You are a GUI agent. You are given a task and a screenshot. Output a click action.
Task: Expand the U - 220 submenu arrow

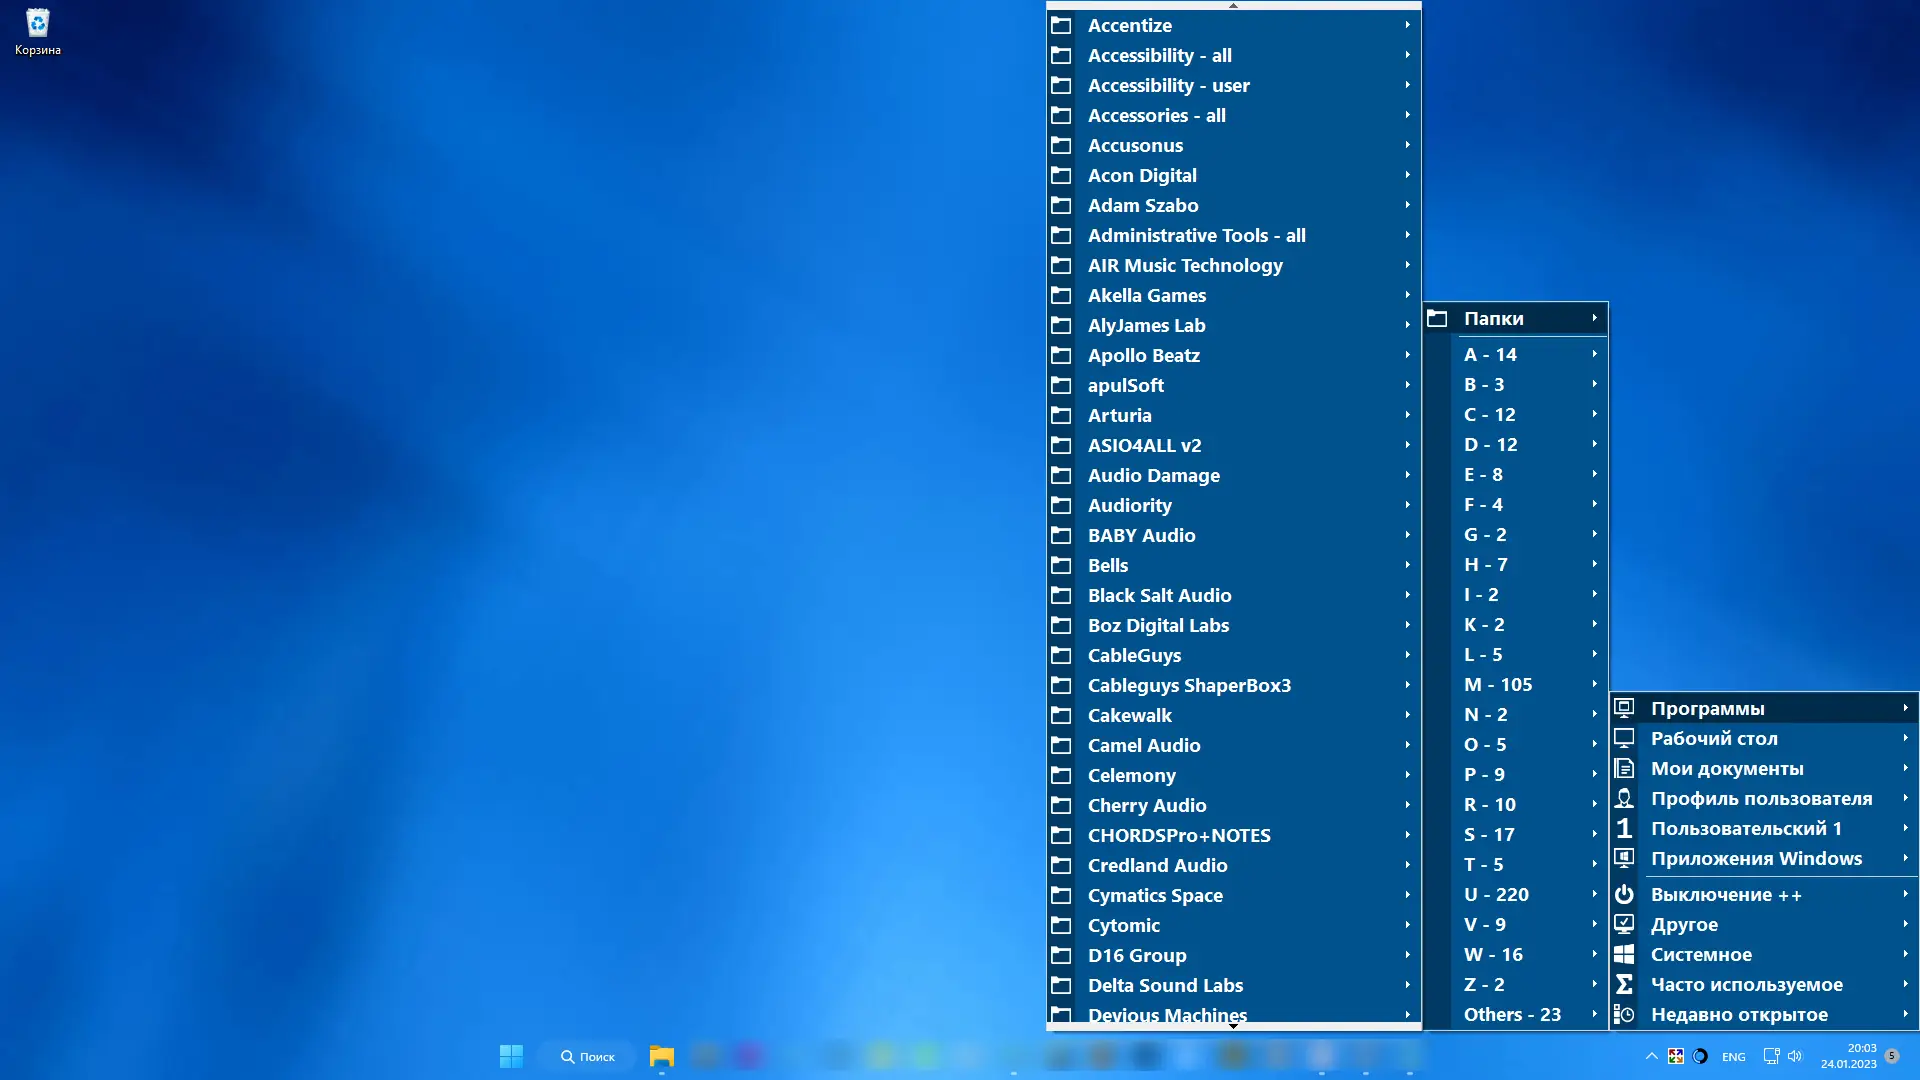point(1594,894)
